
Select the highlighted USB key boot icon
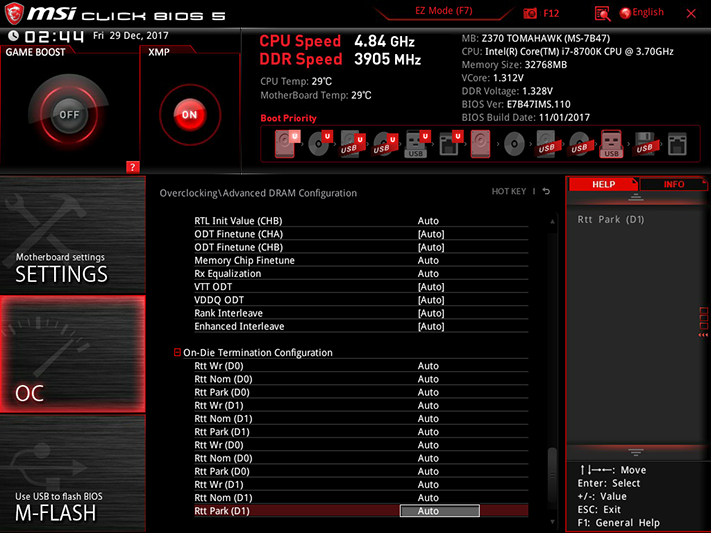point(611,144)
